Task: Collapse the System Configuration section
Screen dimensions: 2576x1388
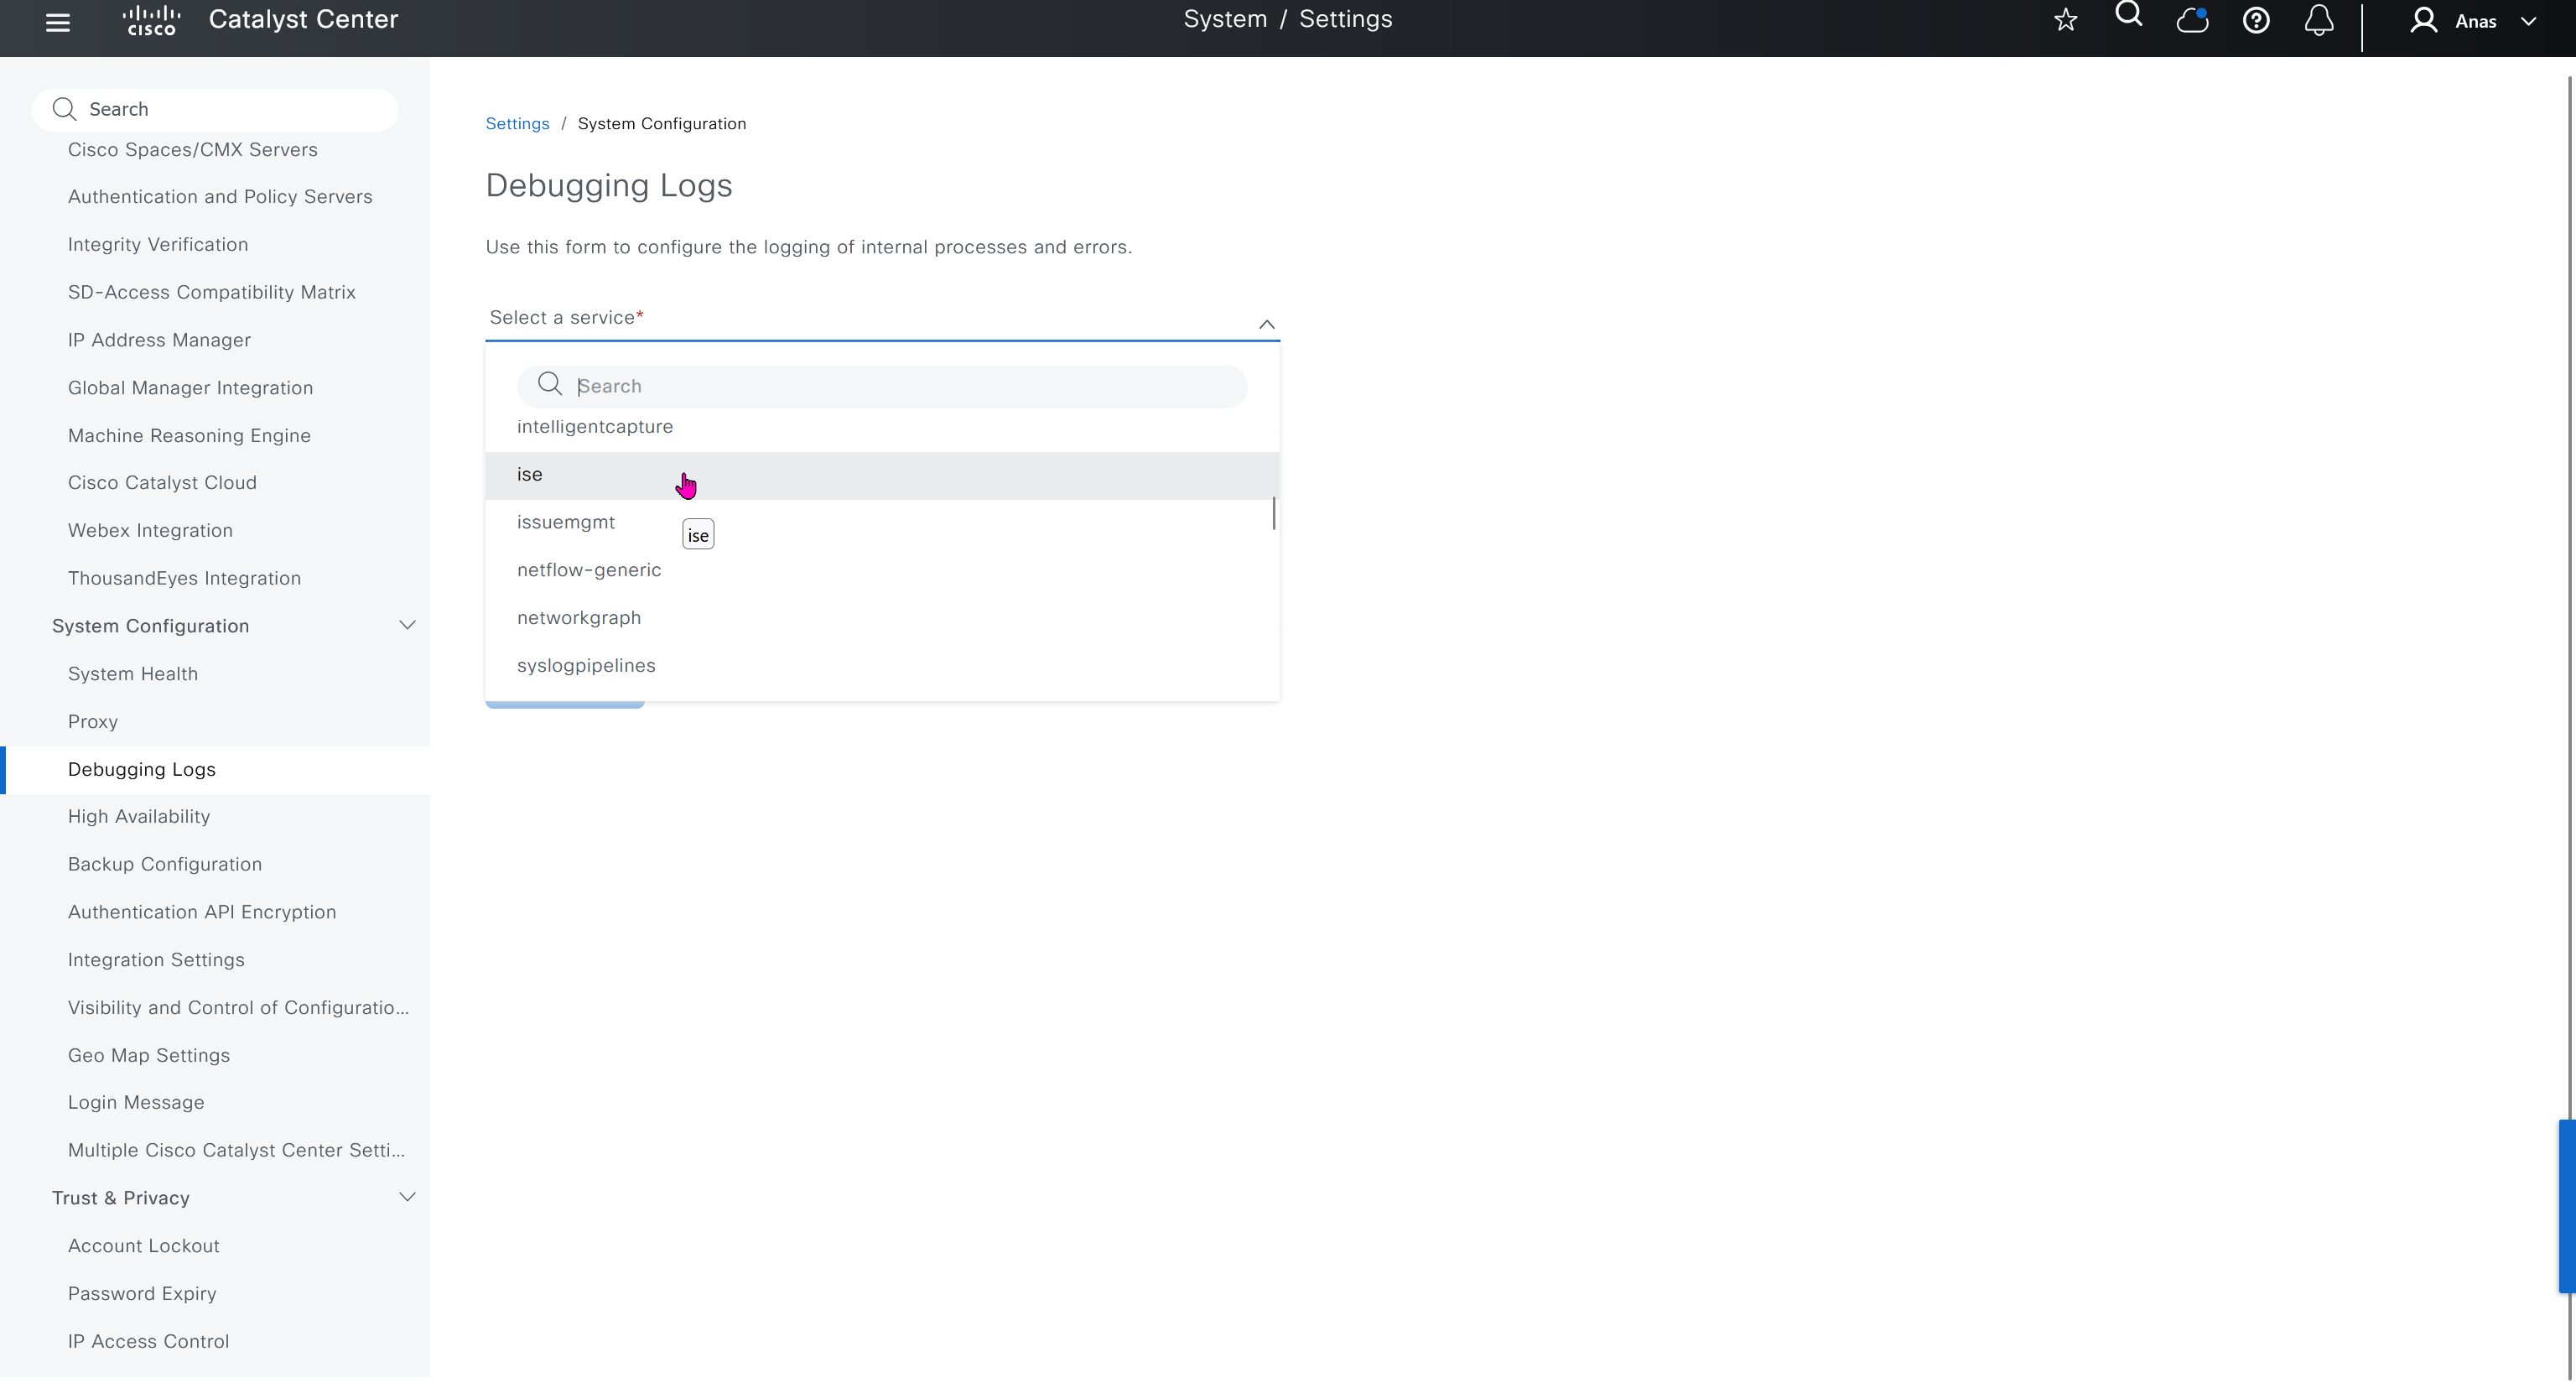Action: point(407,626)
